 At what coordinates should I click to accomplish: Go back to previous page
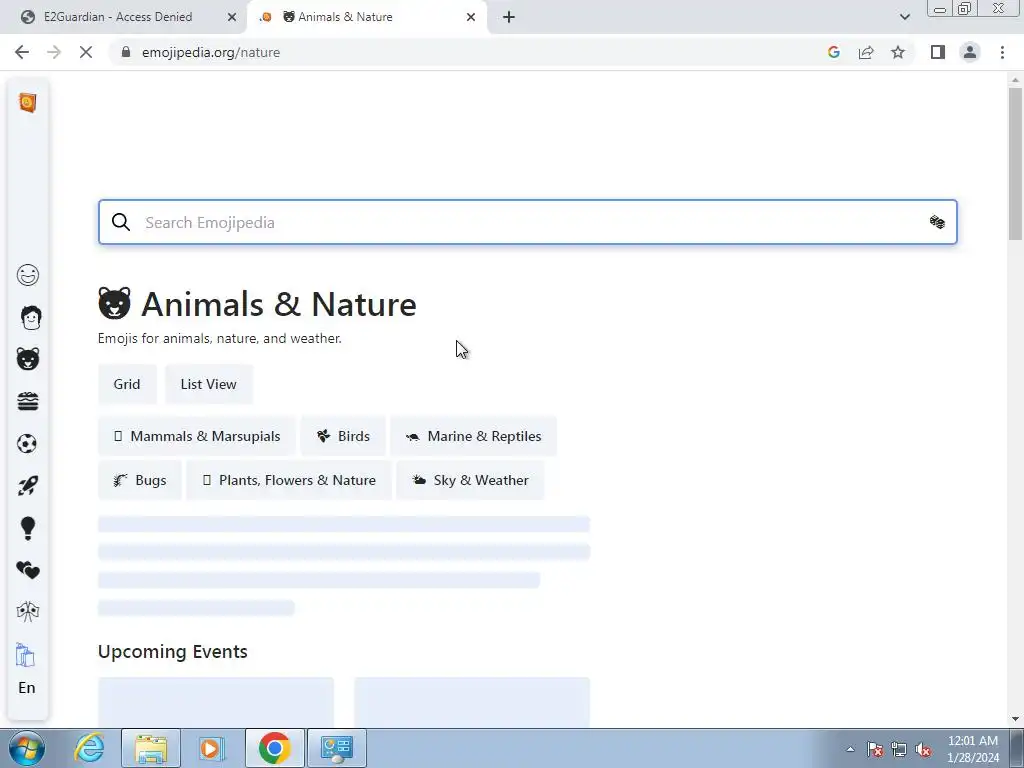coord(22,52)
